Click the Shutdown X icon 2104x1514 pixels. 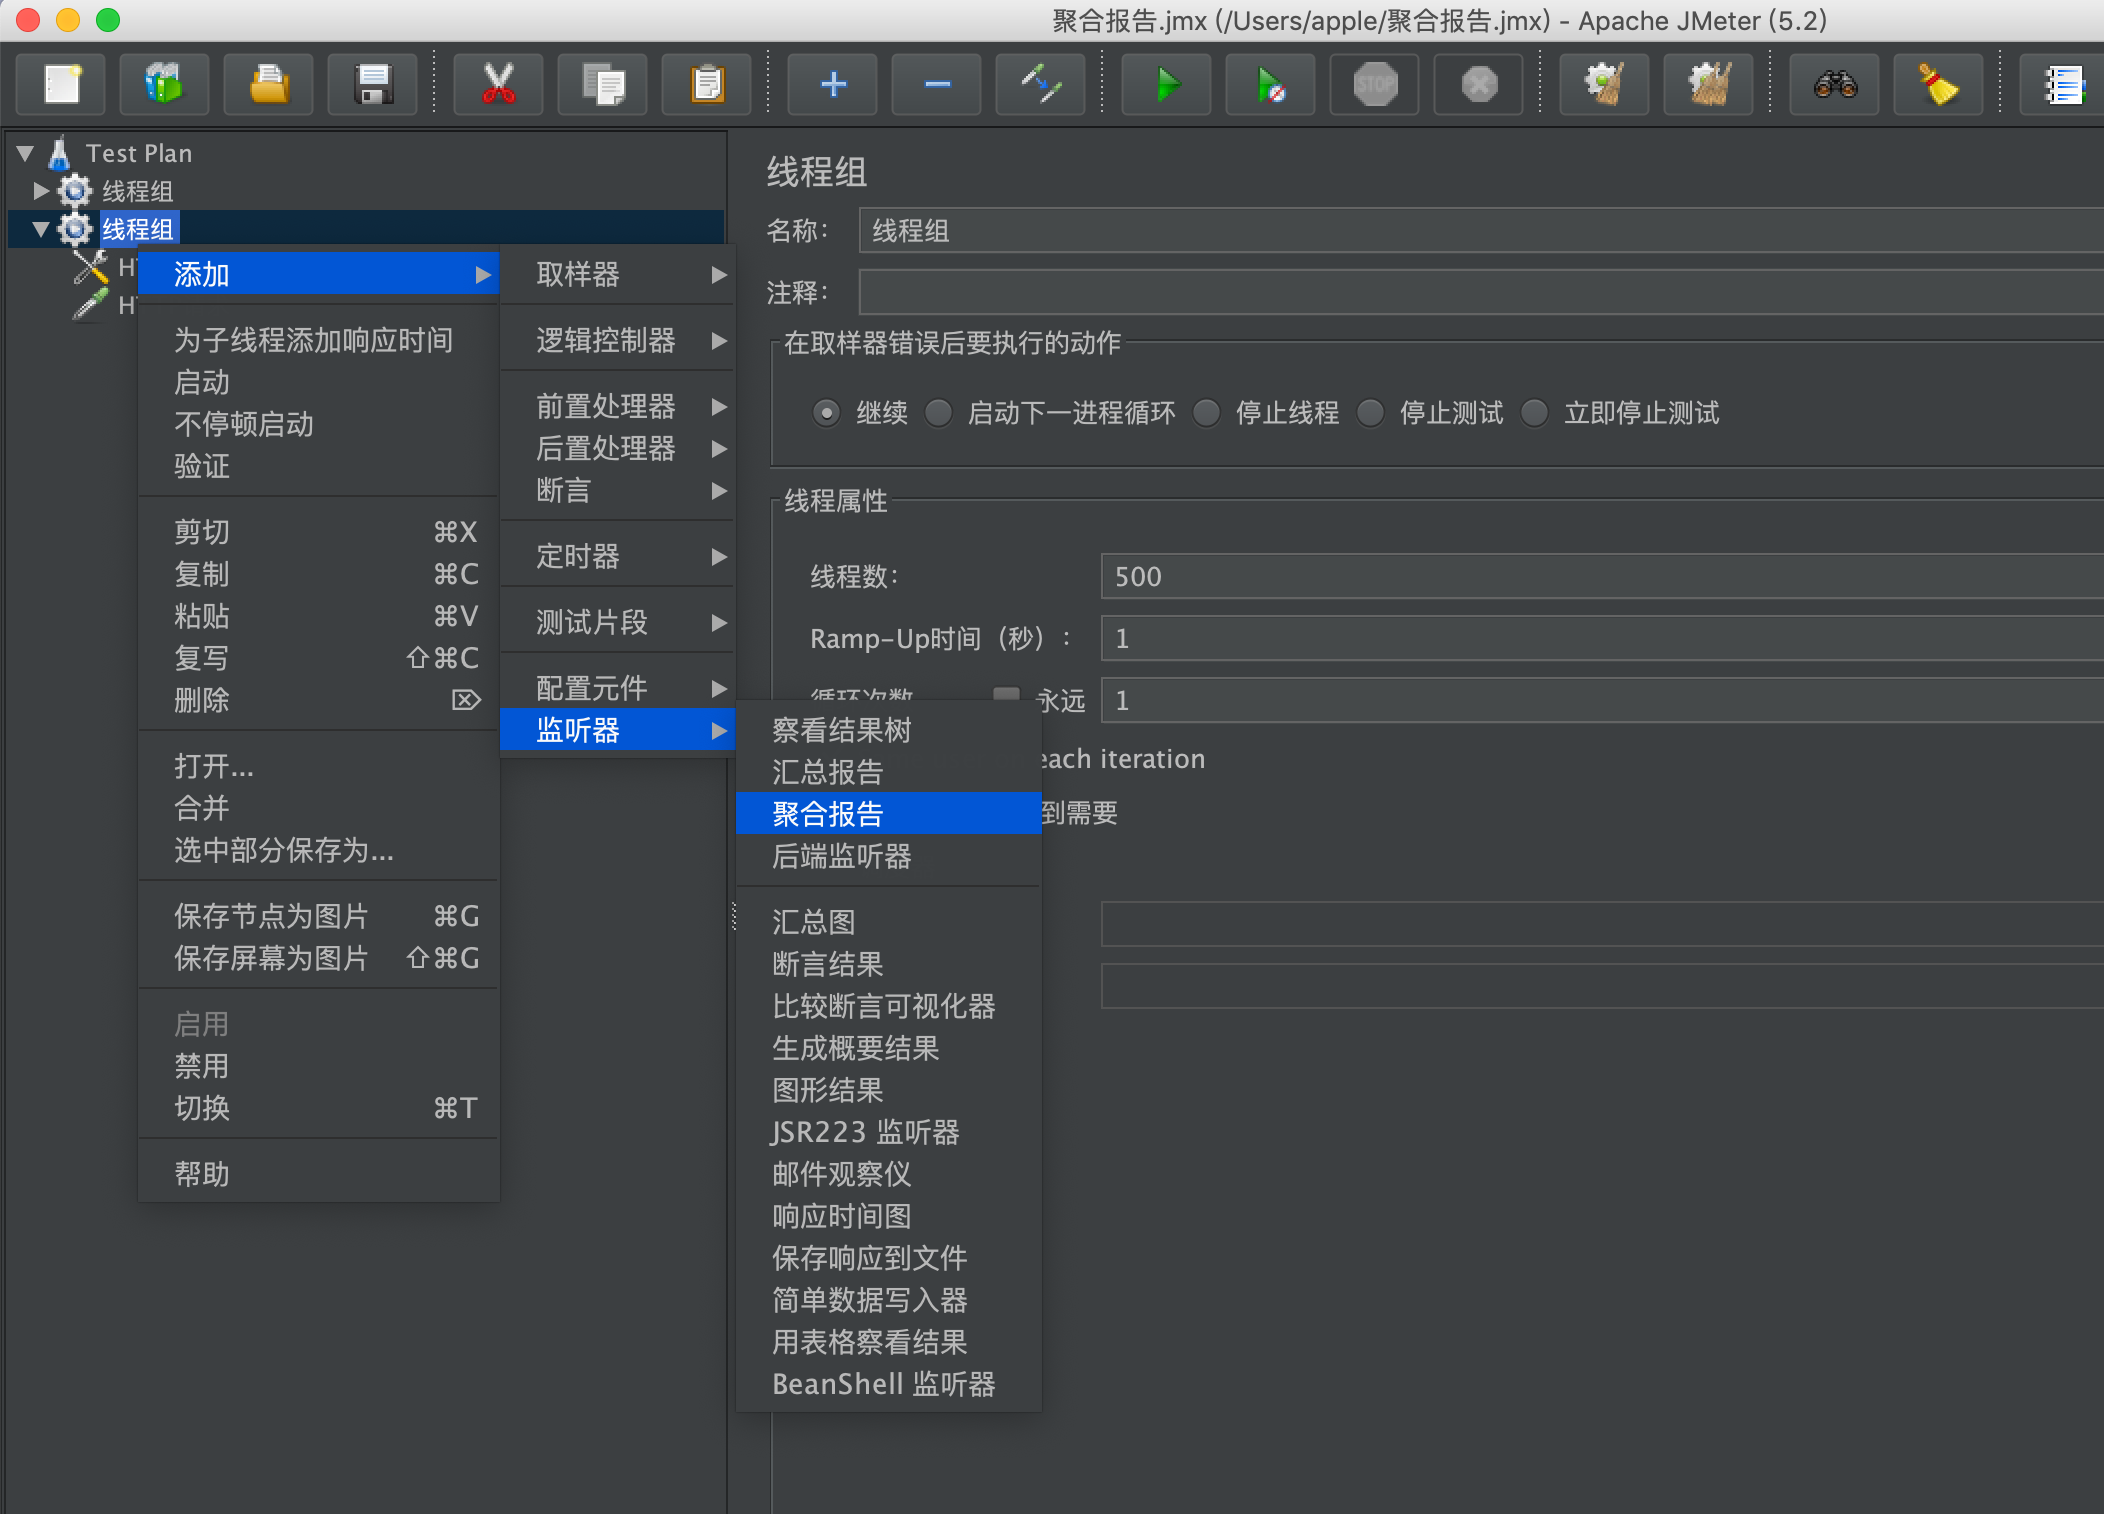[1479, 84]
